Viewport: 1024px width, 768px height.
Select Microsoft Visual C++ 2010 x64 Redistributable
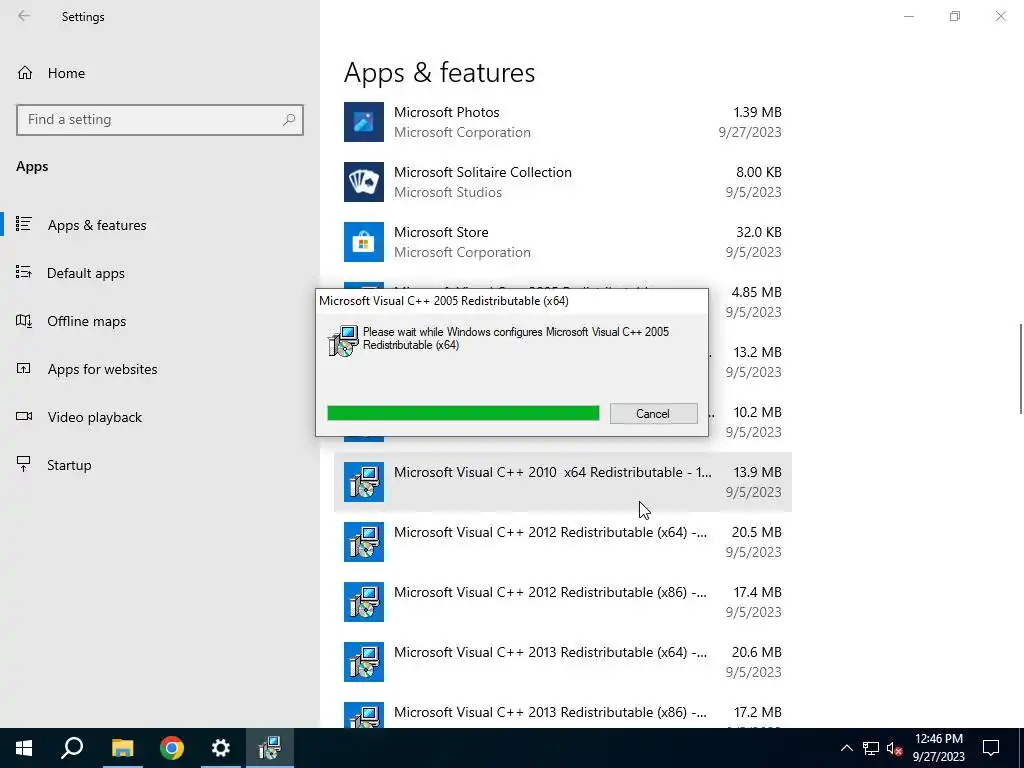tap(563, 482)
